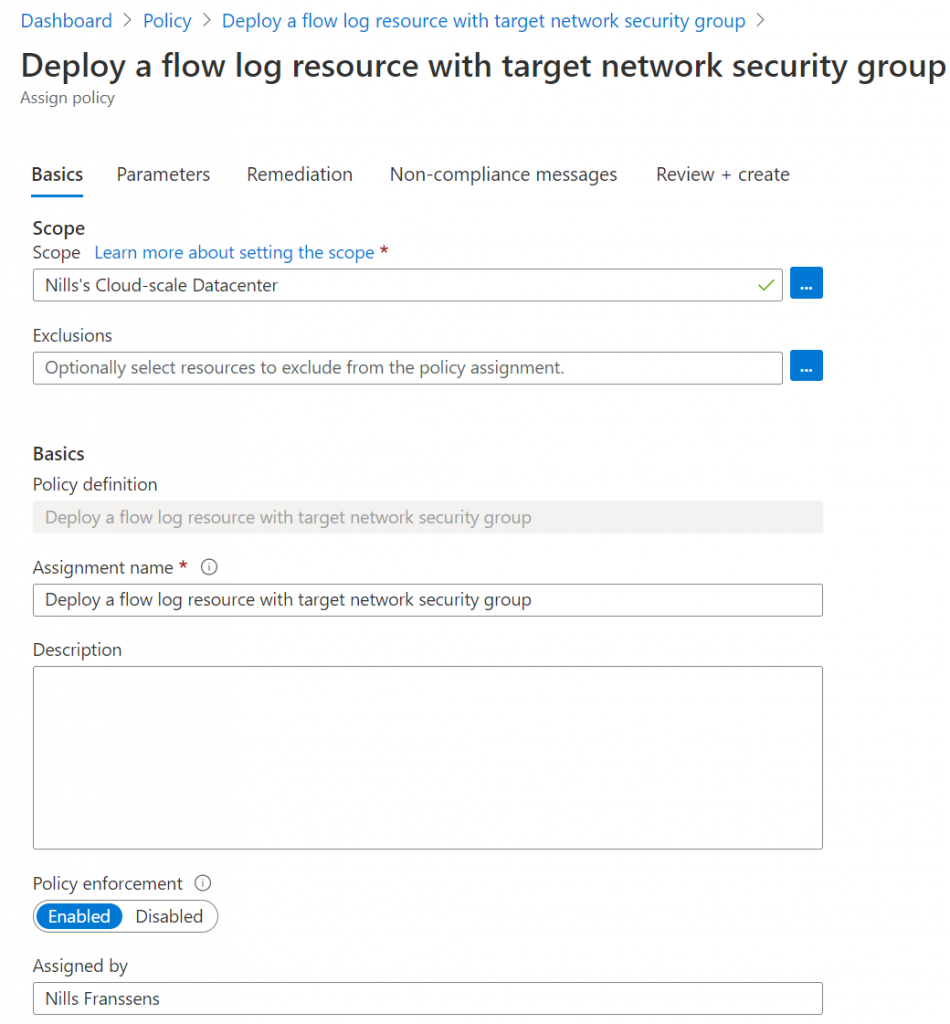Navigate to Dashboard in the breadcrumb

point(66,21)
